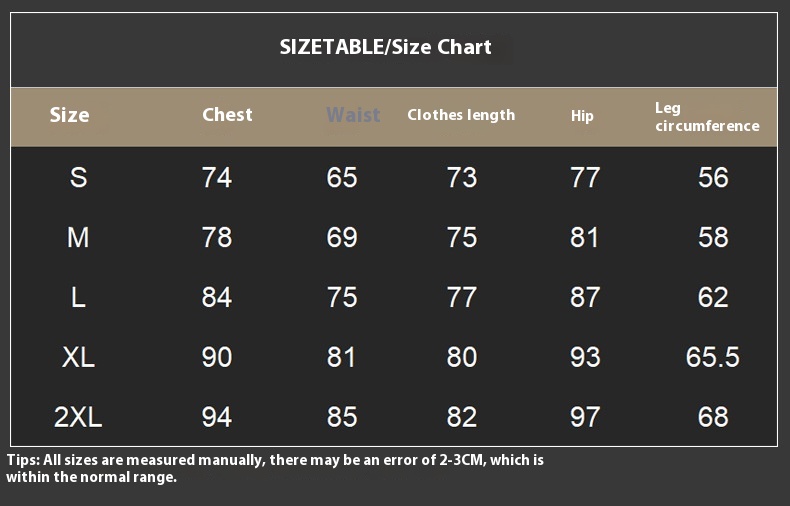Click the Hip column header

582,116
